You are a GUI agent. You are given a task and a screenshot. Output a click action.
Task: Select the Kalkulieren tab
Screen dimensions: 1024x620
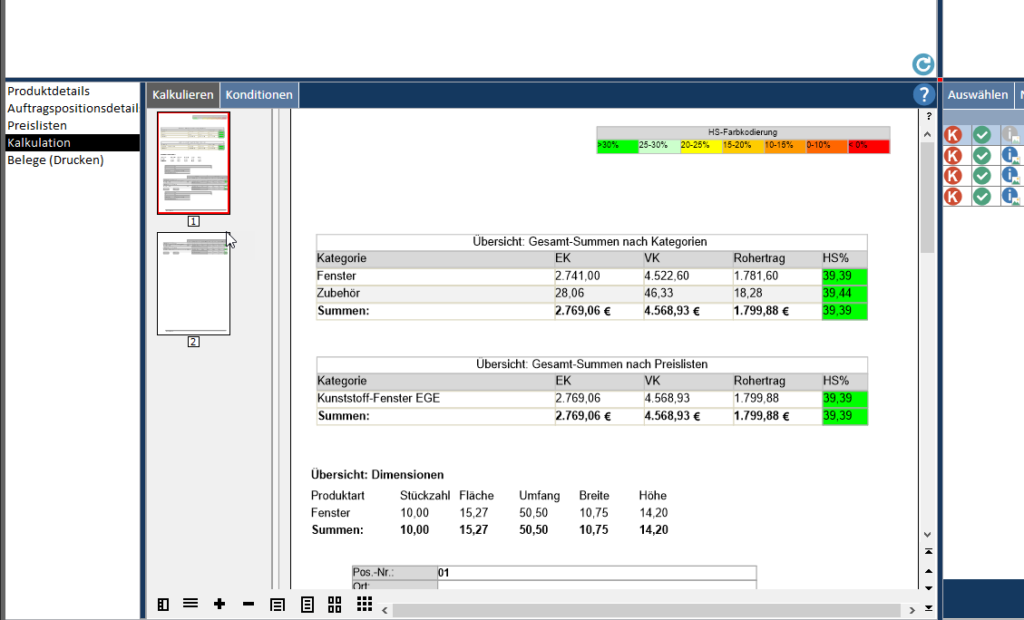pos(182,95)
